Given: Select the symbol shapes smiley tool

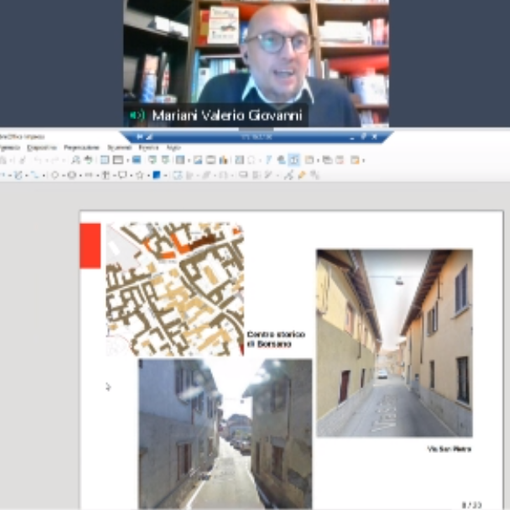Looking at the screenshot, I should click(72, 175).
